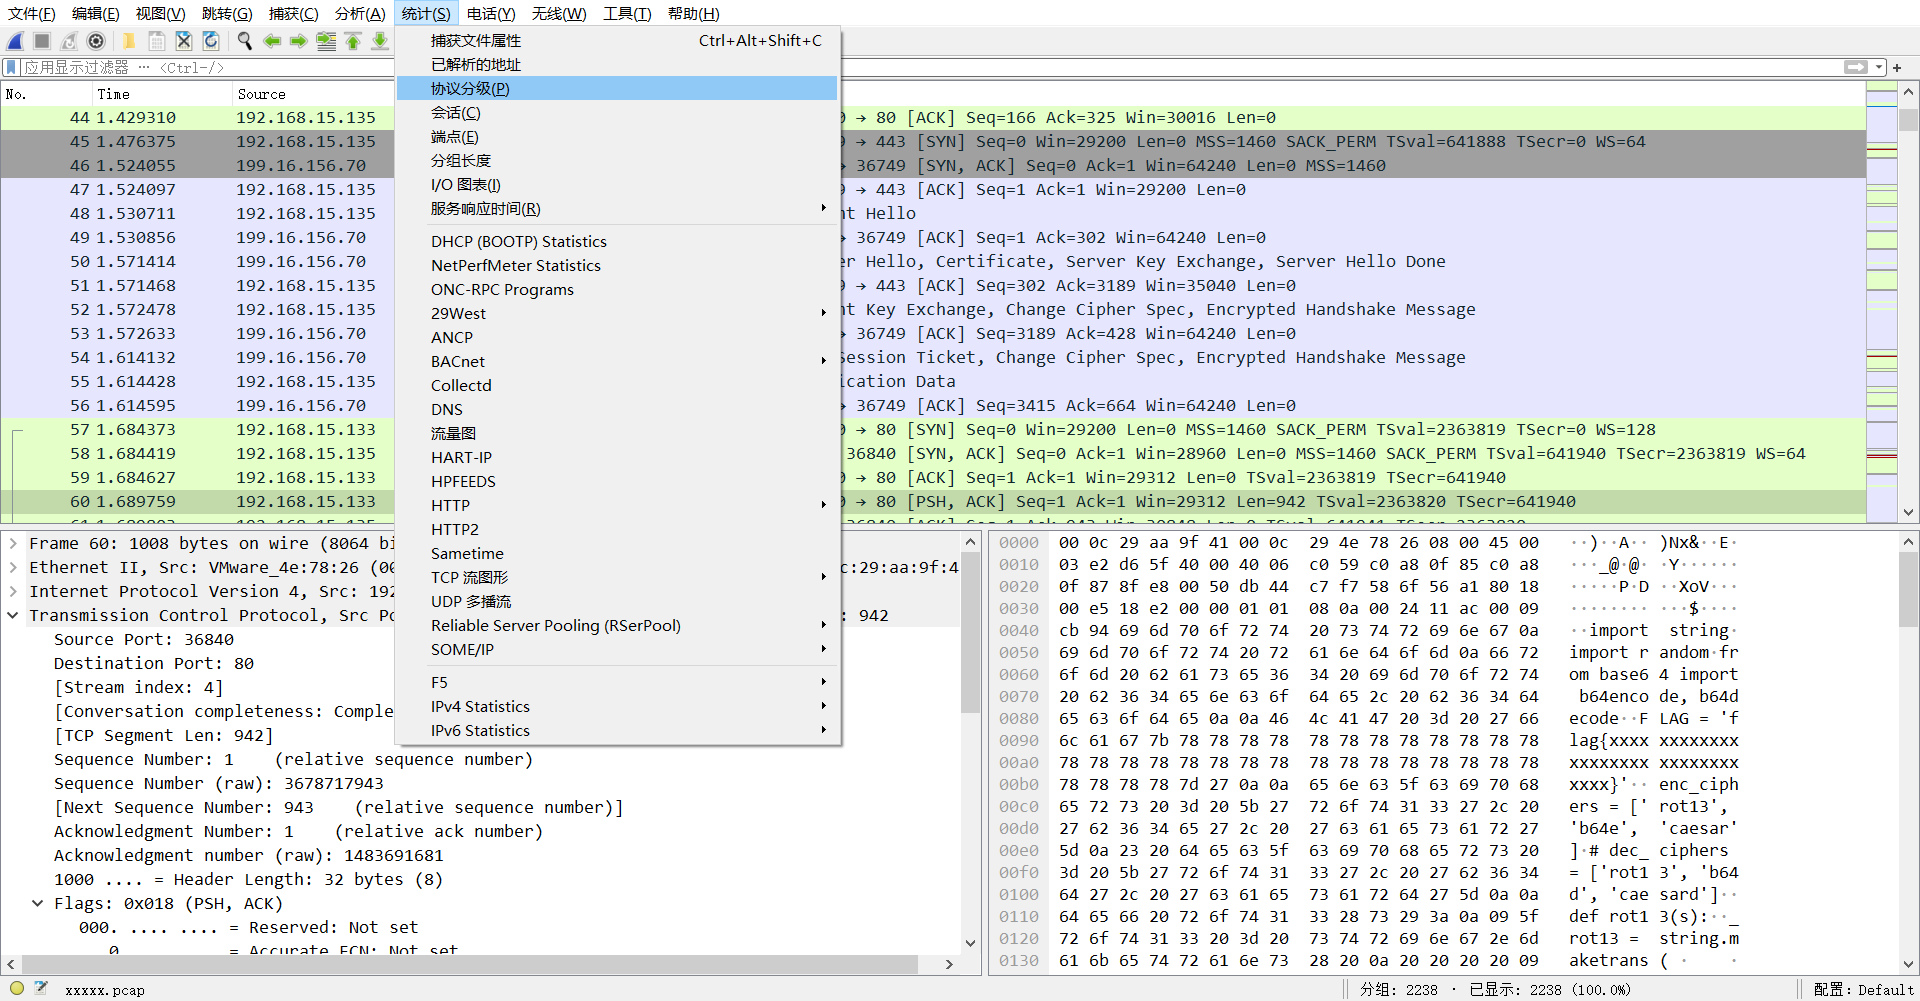The image size is (1920, 1001).
Task: Select UDP 多播流 menu entry
Action: pos(617,601)
